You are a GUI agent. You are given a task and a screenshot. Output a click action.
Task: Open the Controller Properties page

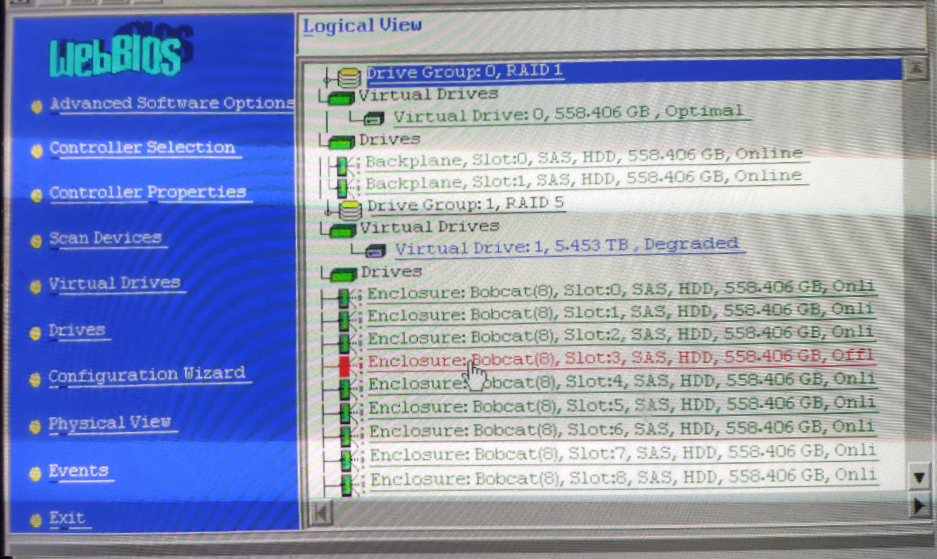click(x=147, y=192)
